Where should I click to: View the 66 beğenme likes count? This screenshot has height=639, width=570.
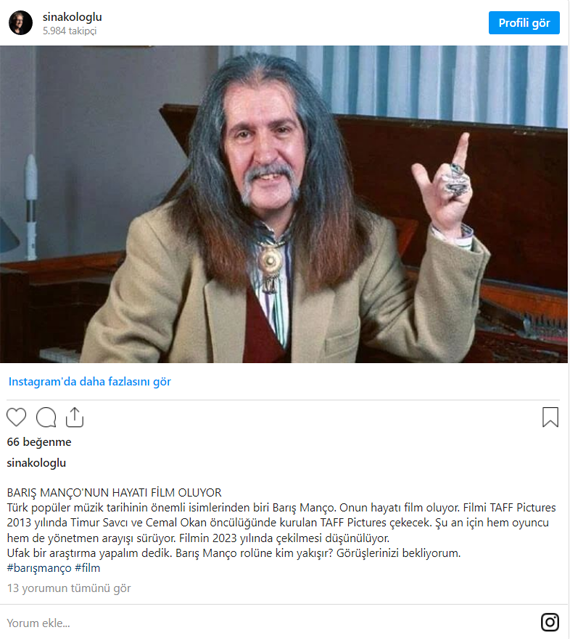click(39, 442)
